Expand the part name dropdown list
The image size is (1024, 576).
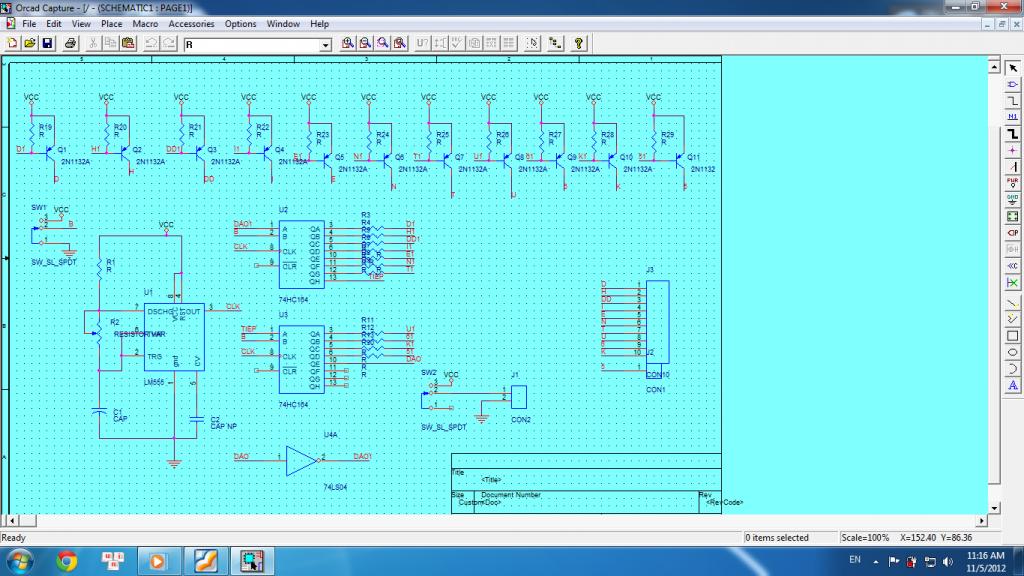tap(324, 45)
